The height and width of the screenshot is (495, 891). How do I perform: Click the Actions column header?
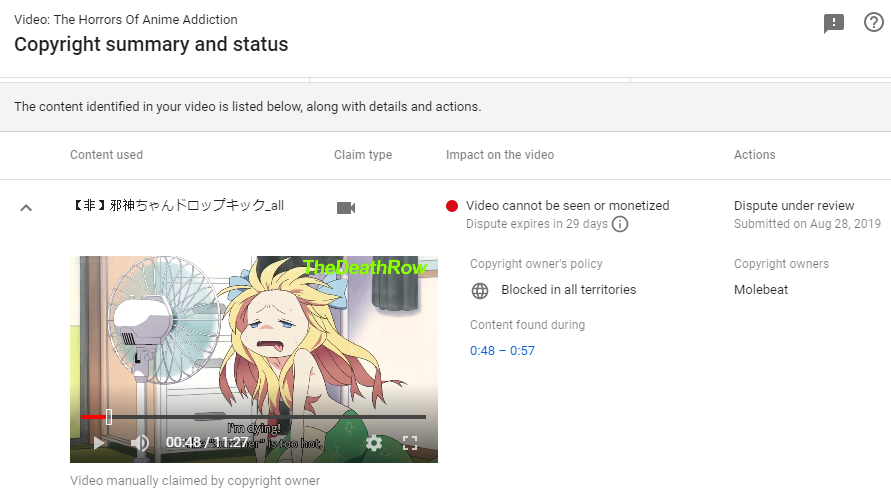pos(755,155)
